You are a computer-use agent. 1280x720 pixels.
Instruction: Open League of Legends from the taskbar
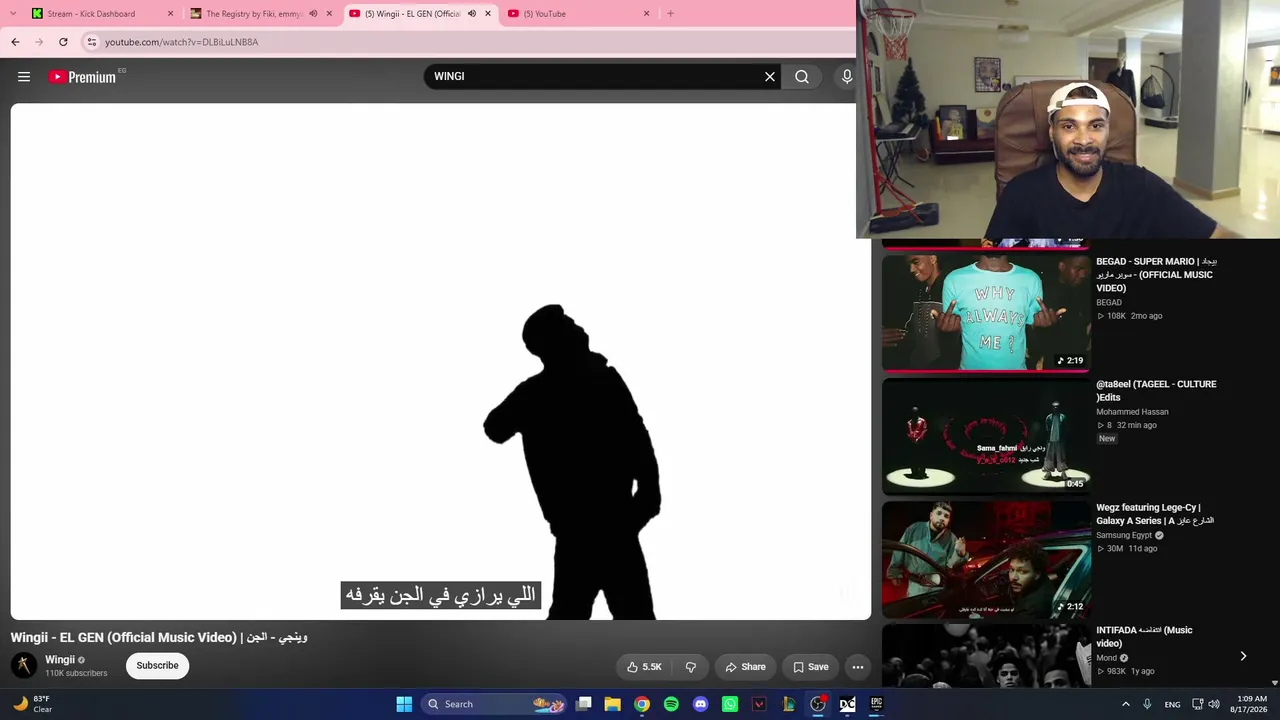[788, 704]
